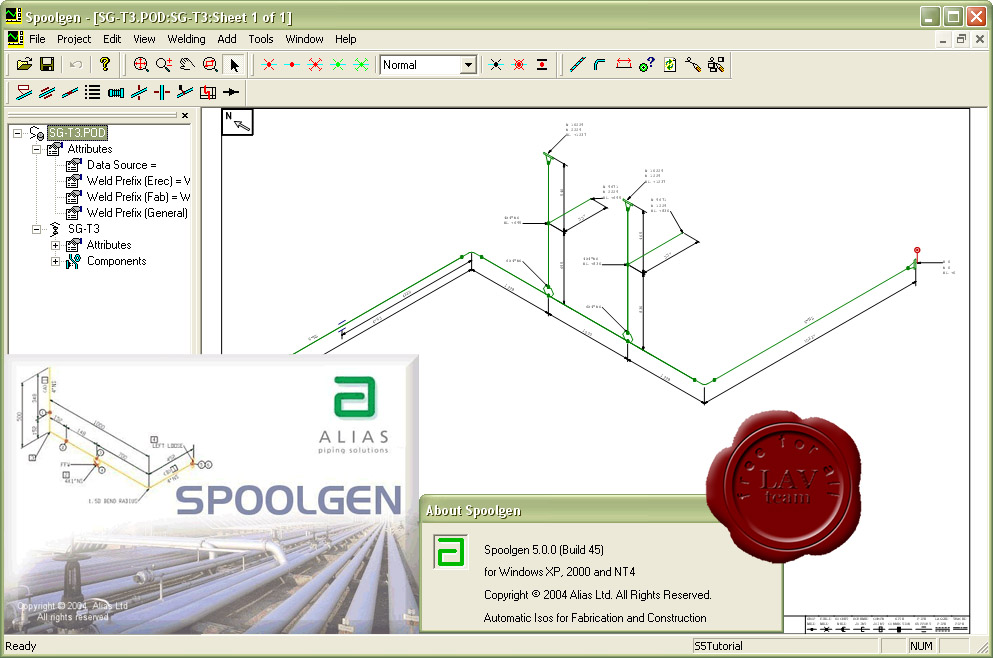Click the zoom in/out magnifier with plus-minus

click(164, 65)
